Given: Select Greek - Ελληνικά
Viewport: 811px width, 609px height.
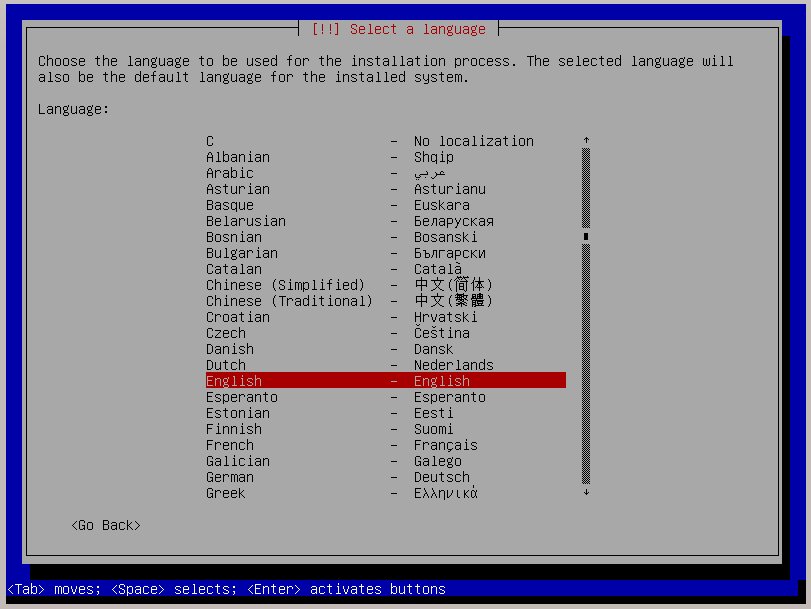Looking at the screenshot, I should tap(385, 494).
